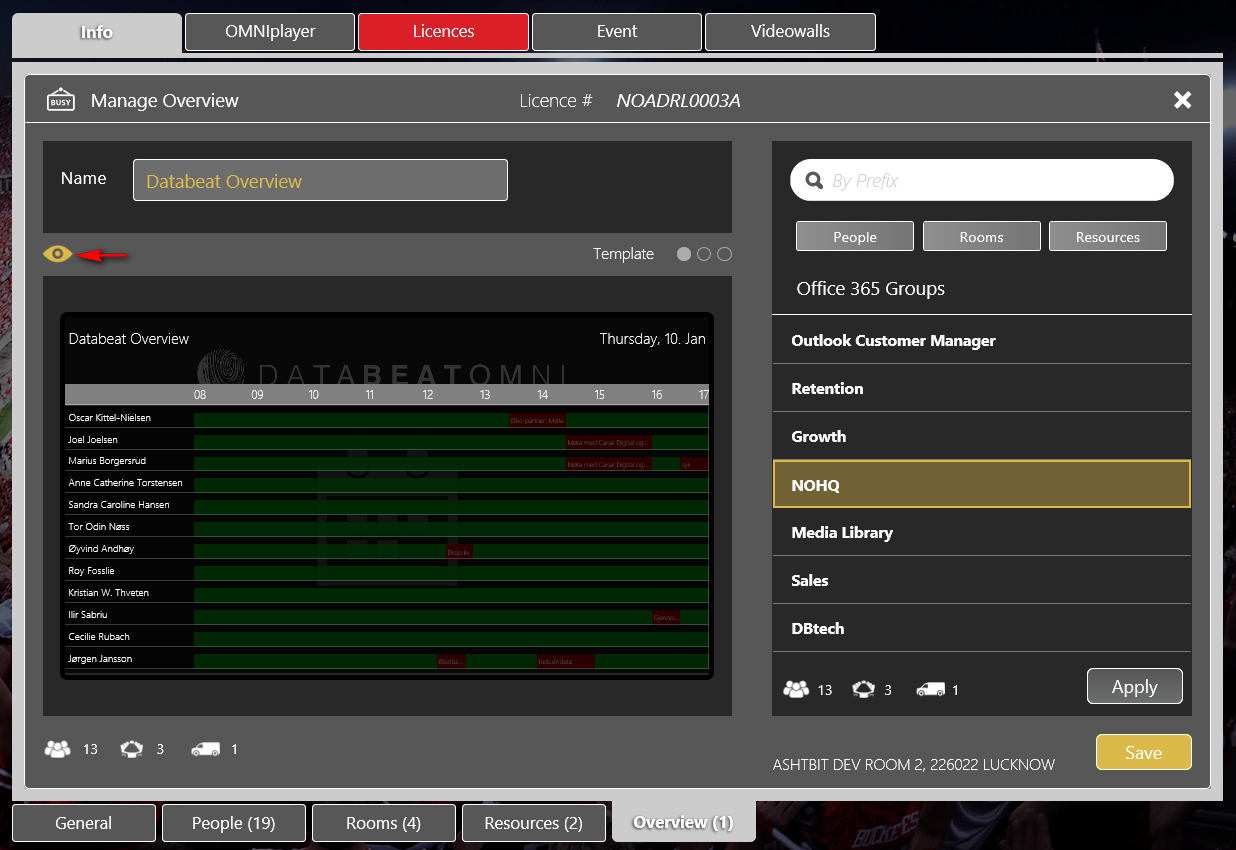The width and height of the screenshot is (1236, 850).
Task: Click Thursday, 10. Jan date in preview
Action: [x=652, y=339]
